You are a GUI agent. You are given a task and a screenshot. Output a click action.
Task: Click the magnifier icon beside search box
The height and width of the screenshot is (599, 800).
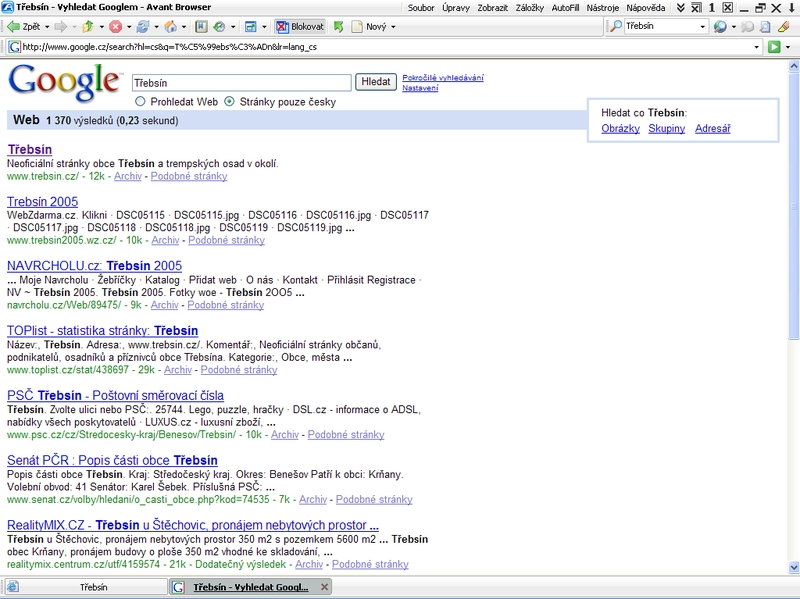tap(616, 26)
